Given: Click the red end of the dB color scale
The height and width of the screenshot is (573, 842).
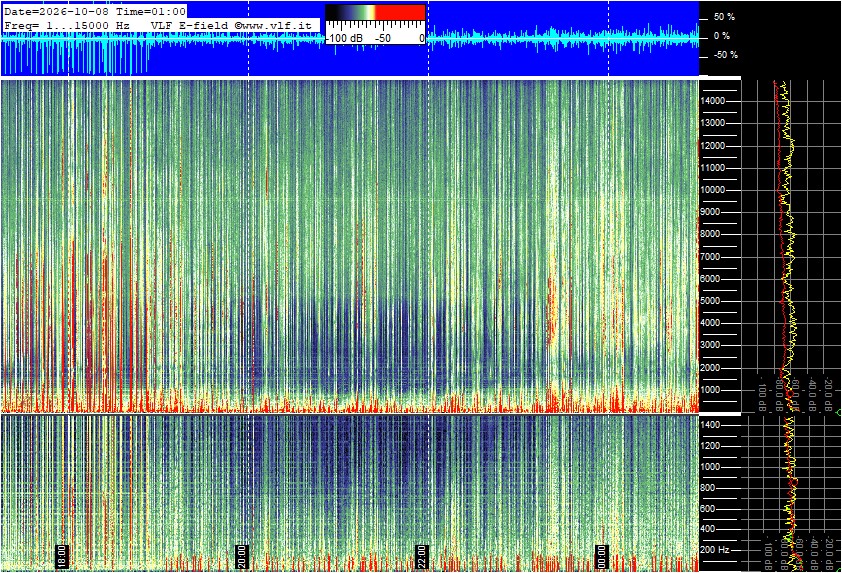Looking at the screenshot, I should (x=400, y=12).
